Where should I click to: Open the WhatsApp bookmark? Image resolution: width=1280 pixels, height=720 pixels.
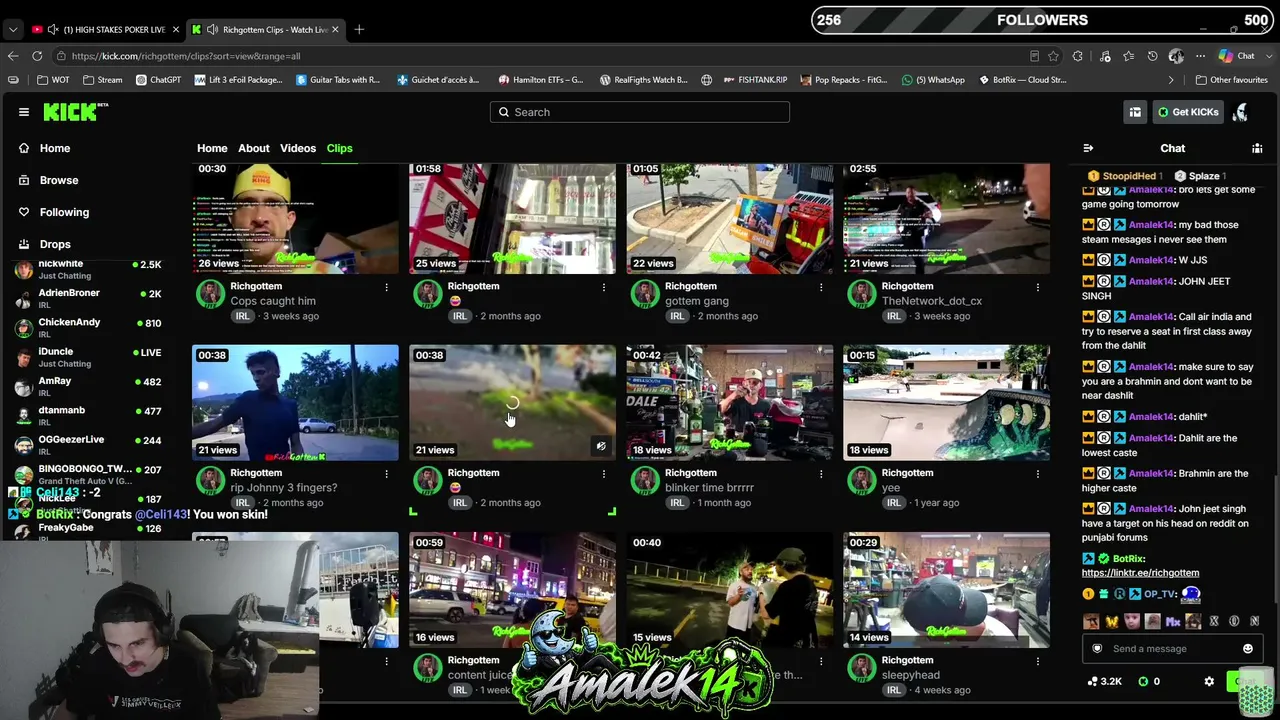pyautogui.click(x=933, y=80)
